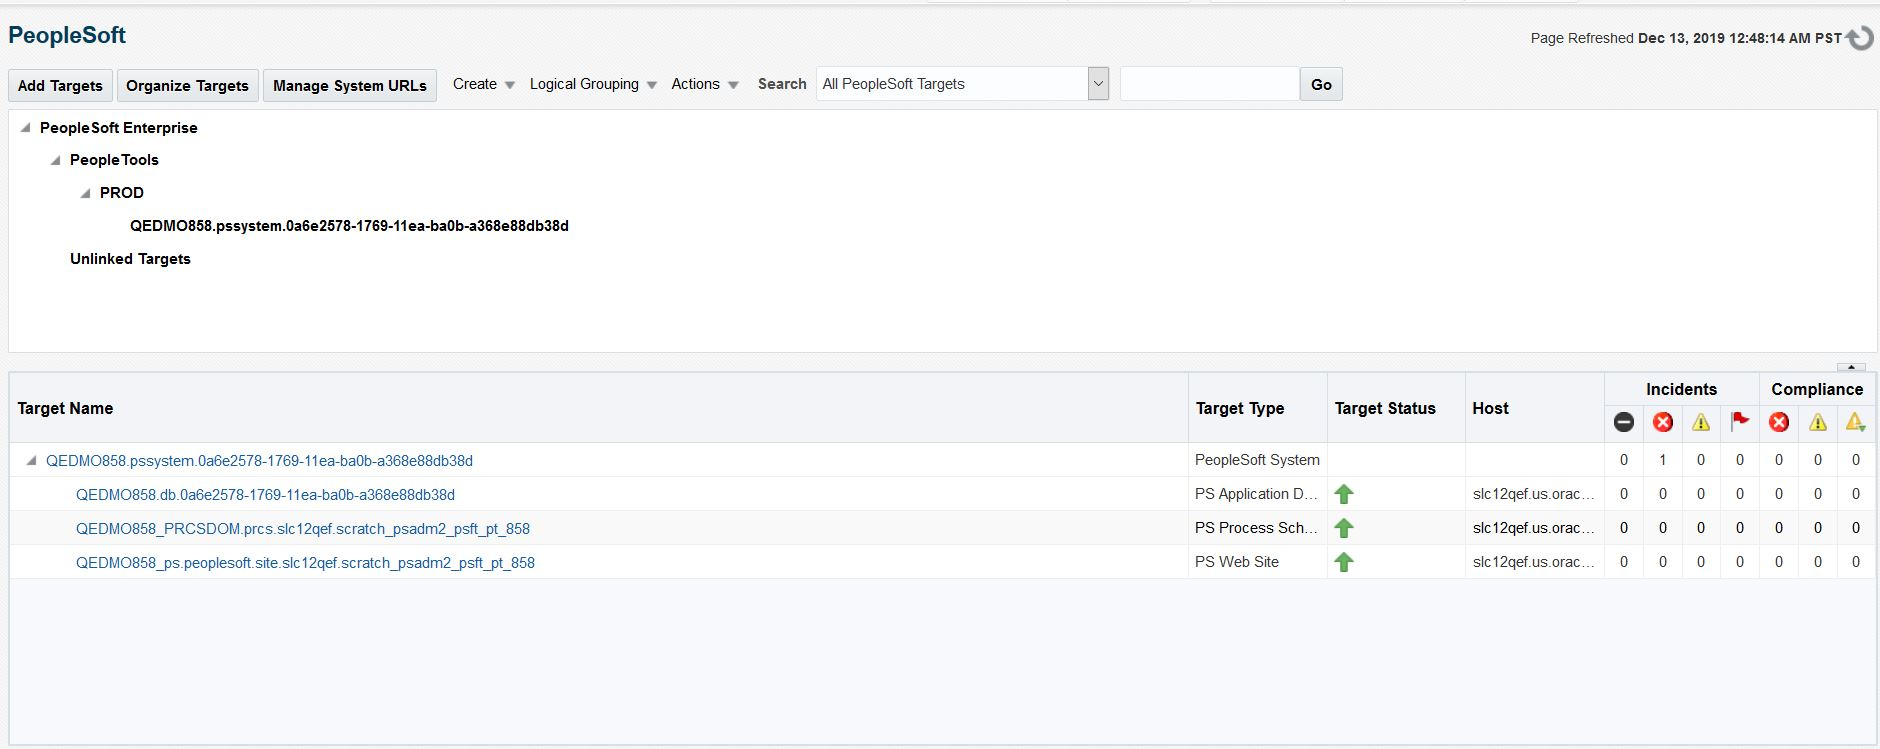The width and height of the screenshot is (1880, 749).
Task: Open the QEDMO858.pssystem target link in table
Action: point(259,461)
